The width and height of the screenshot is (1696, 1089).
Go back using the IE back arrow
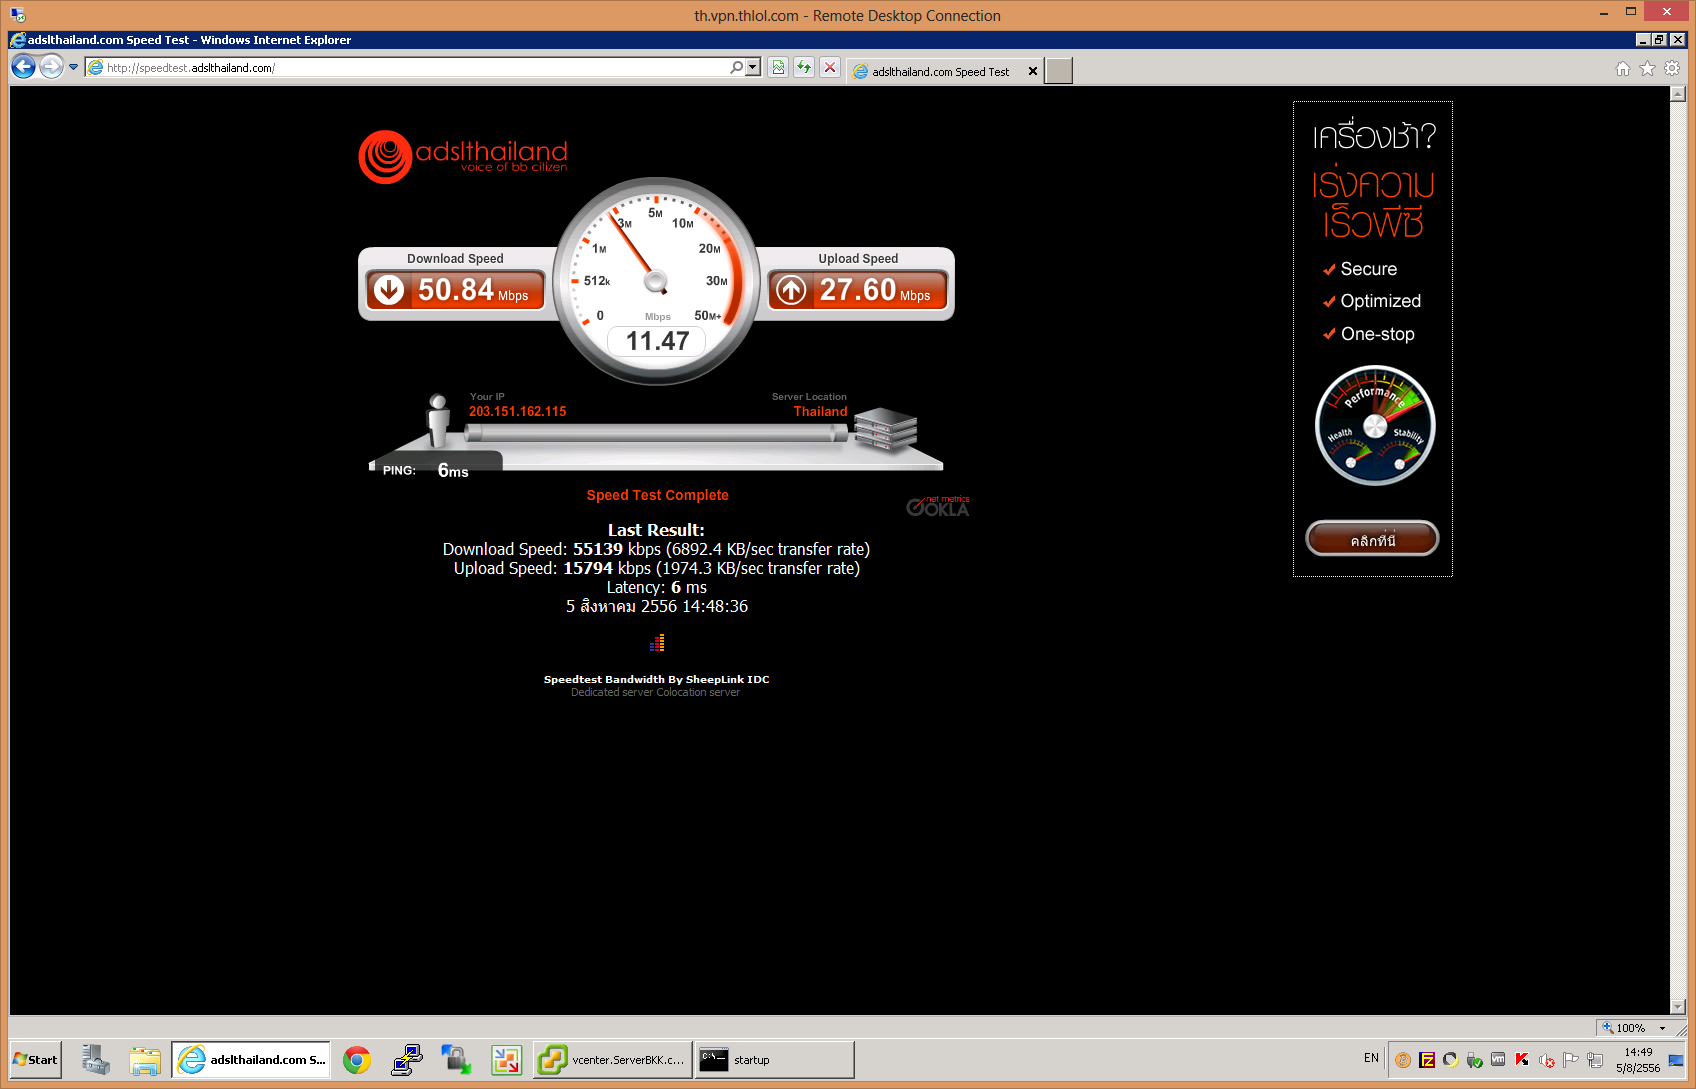click(x=23, y=67)
